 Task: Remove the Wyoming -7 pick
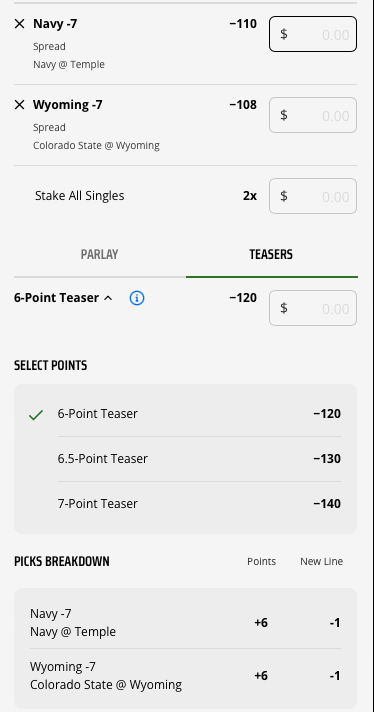coord(19,105)
